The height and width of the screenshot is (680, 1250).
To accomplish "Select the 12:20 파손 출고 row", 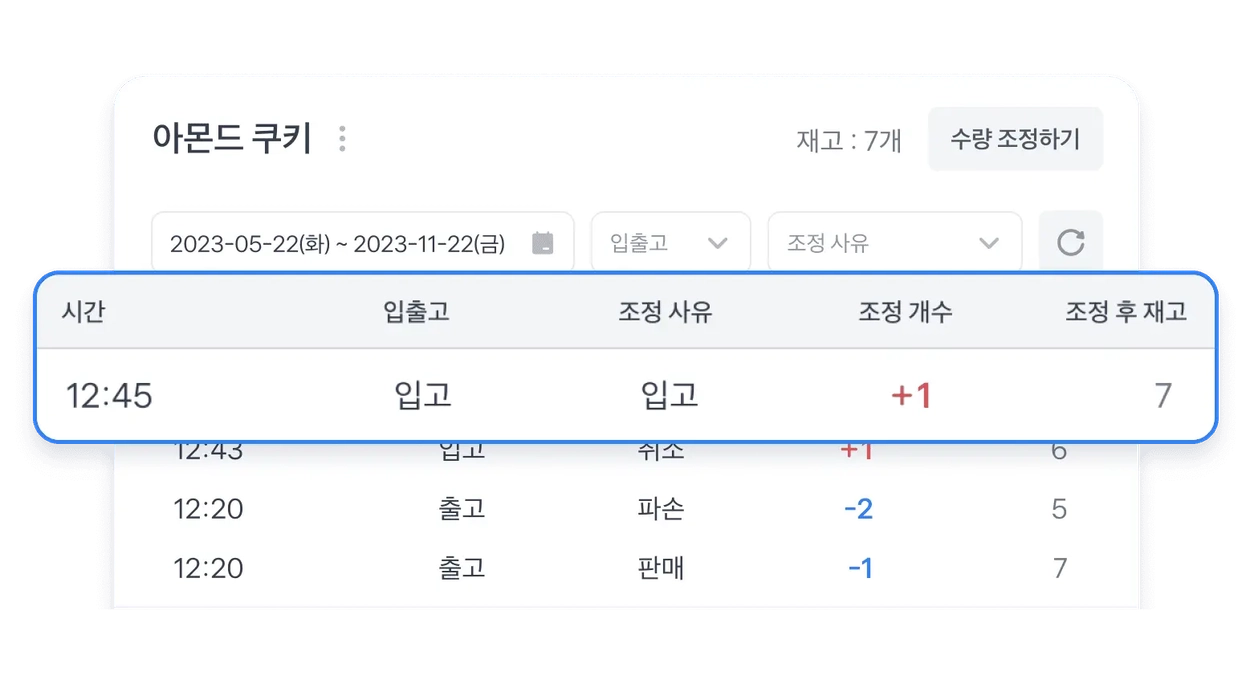I will point(626,509).
